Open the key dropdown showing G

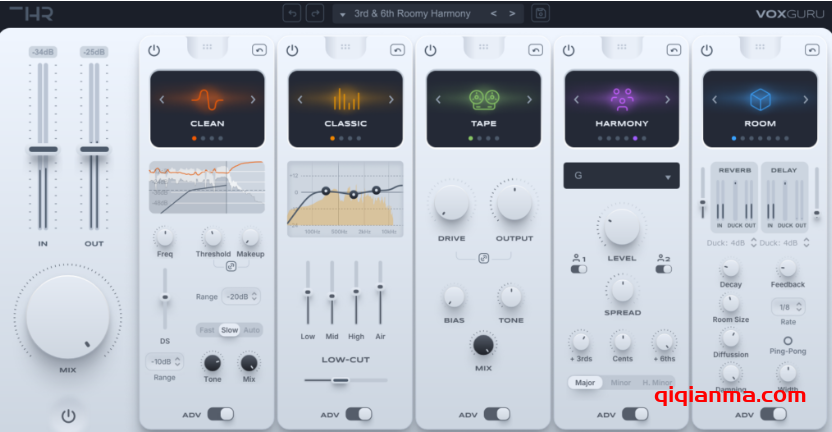coord(621,176)
